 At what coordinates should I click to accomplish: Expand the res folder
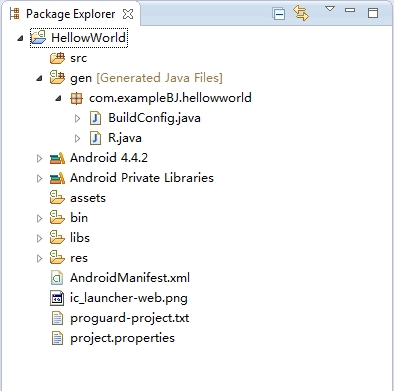(39, 258)
